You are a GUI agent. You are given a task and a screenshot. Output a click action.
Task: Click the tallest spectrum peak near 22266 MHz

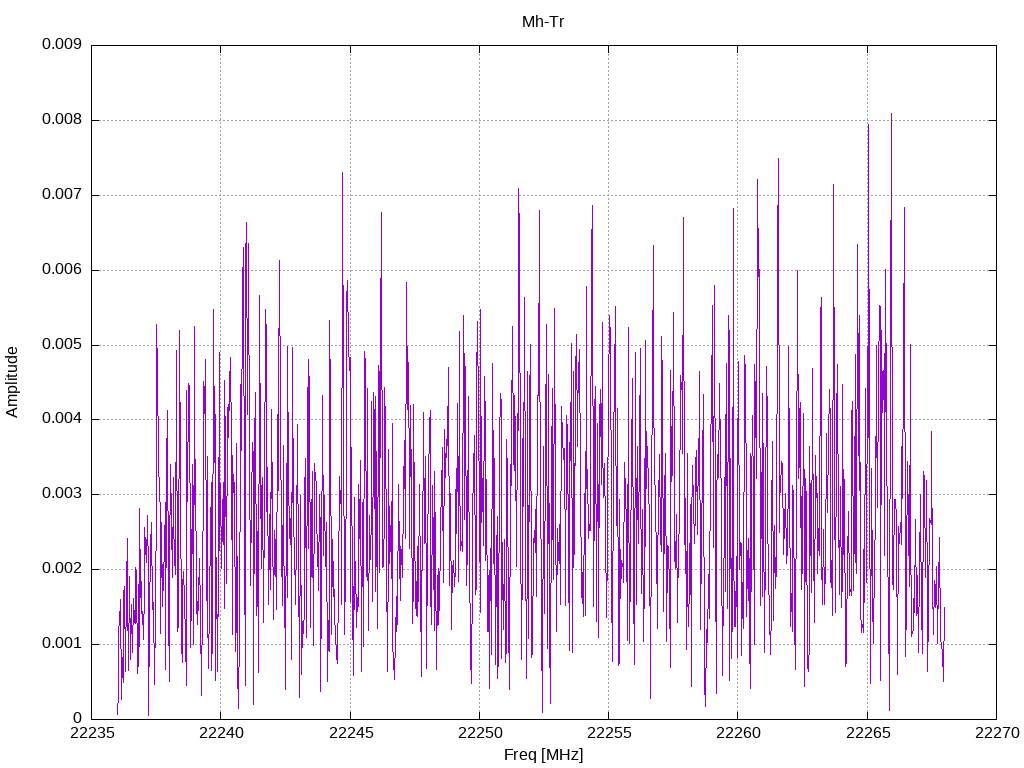pos(891,114)
